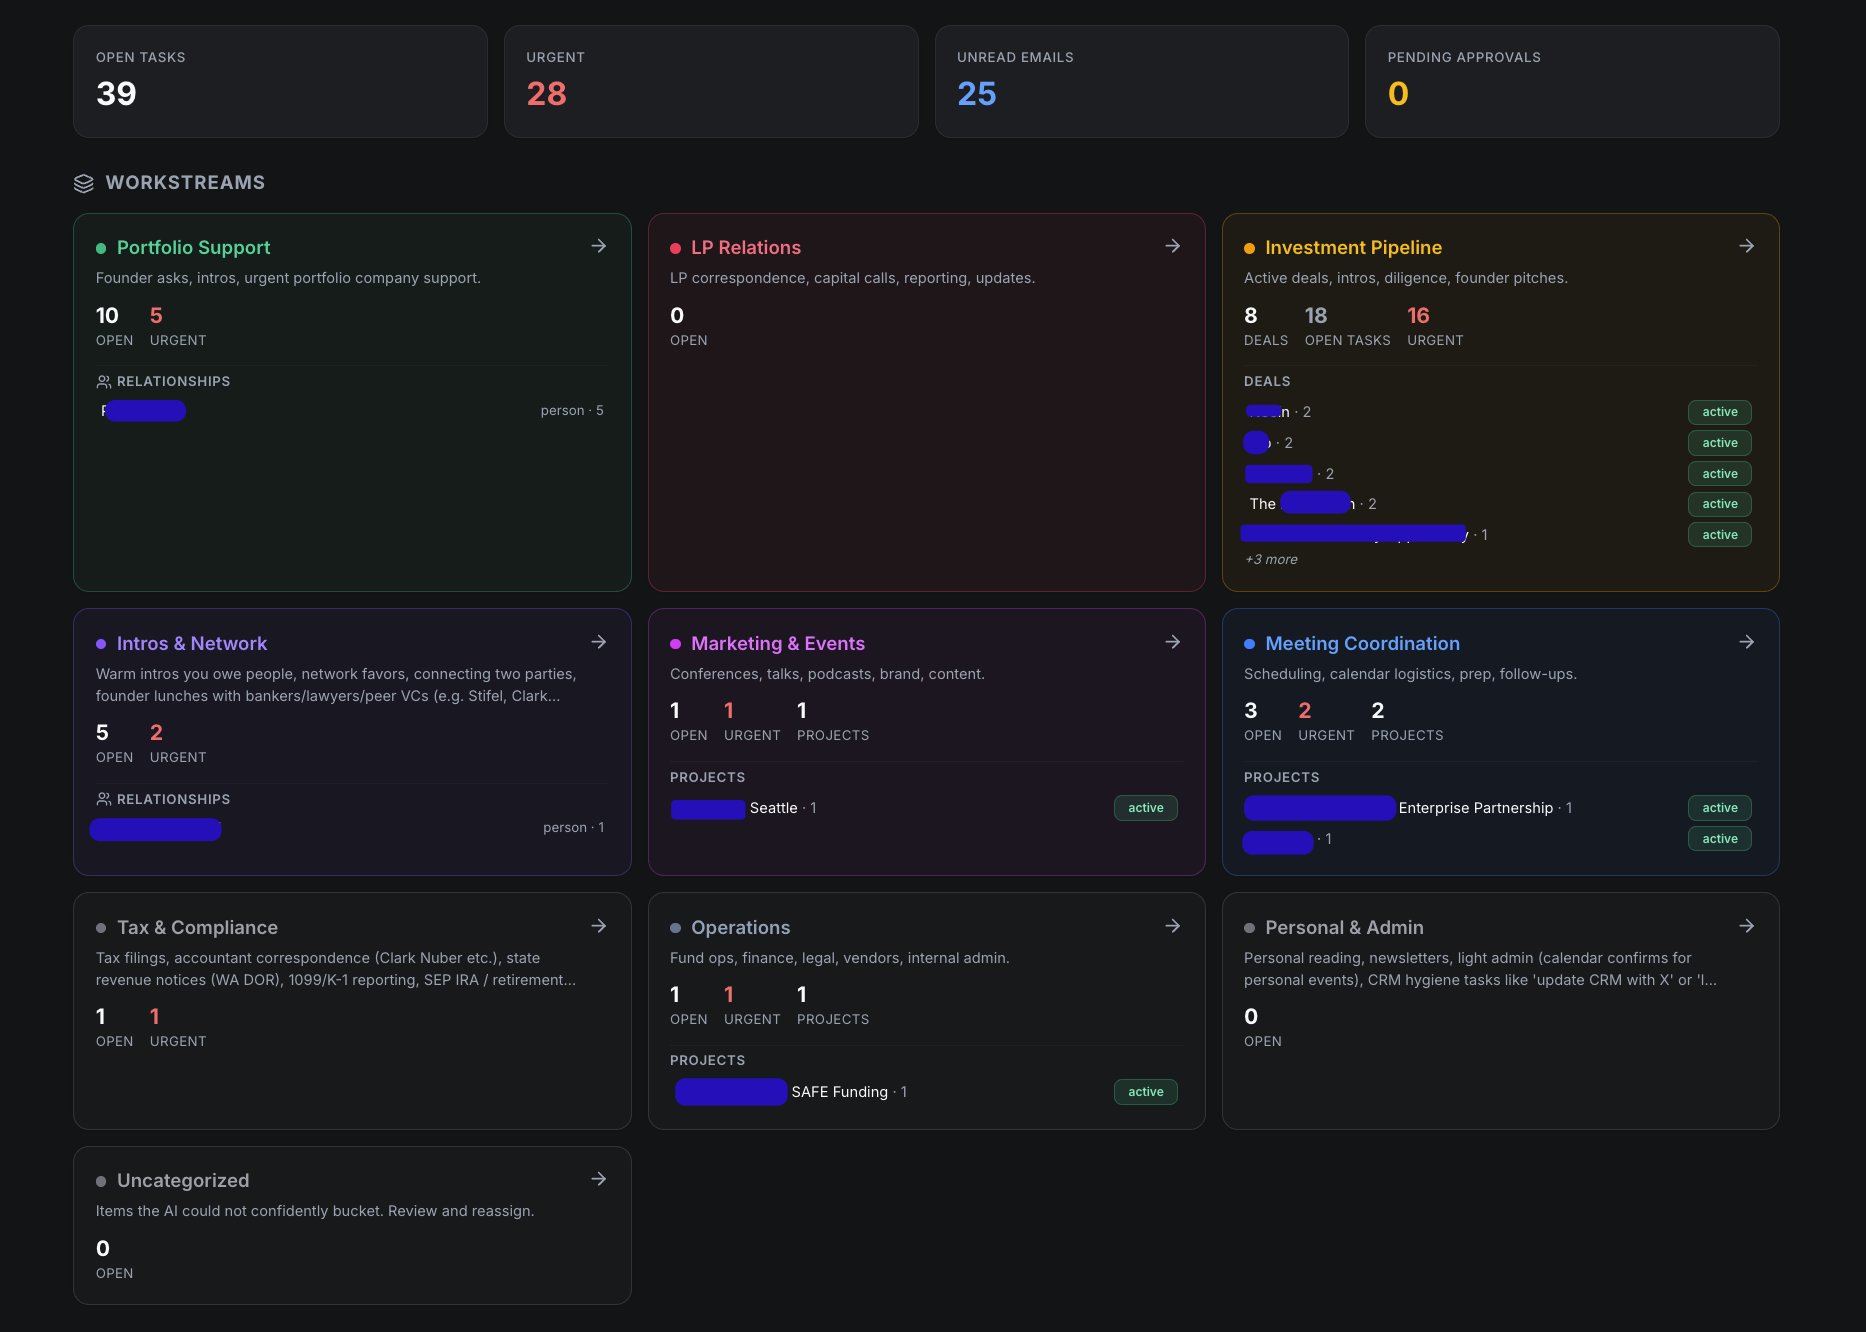Open the Open Tasks 39 summary card
Viewport: 1866px width, 1332px height.
click(280, 82)
